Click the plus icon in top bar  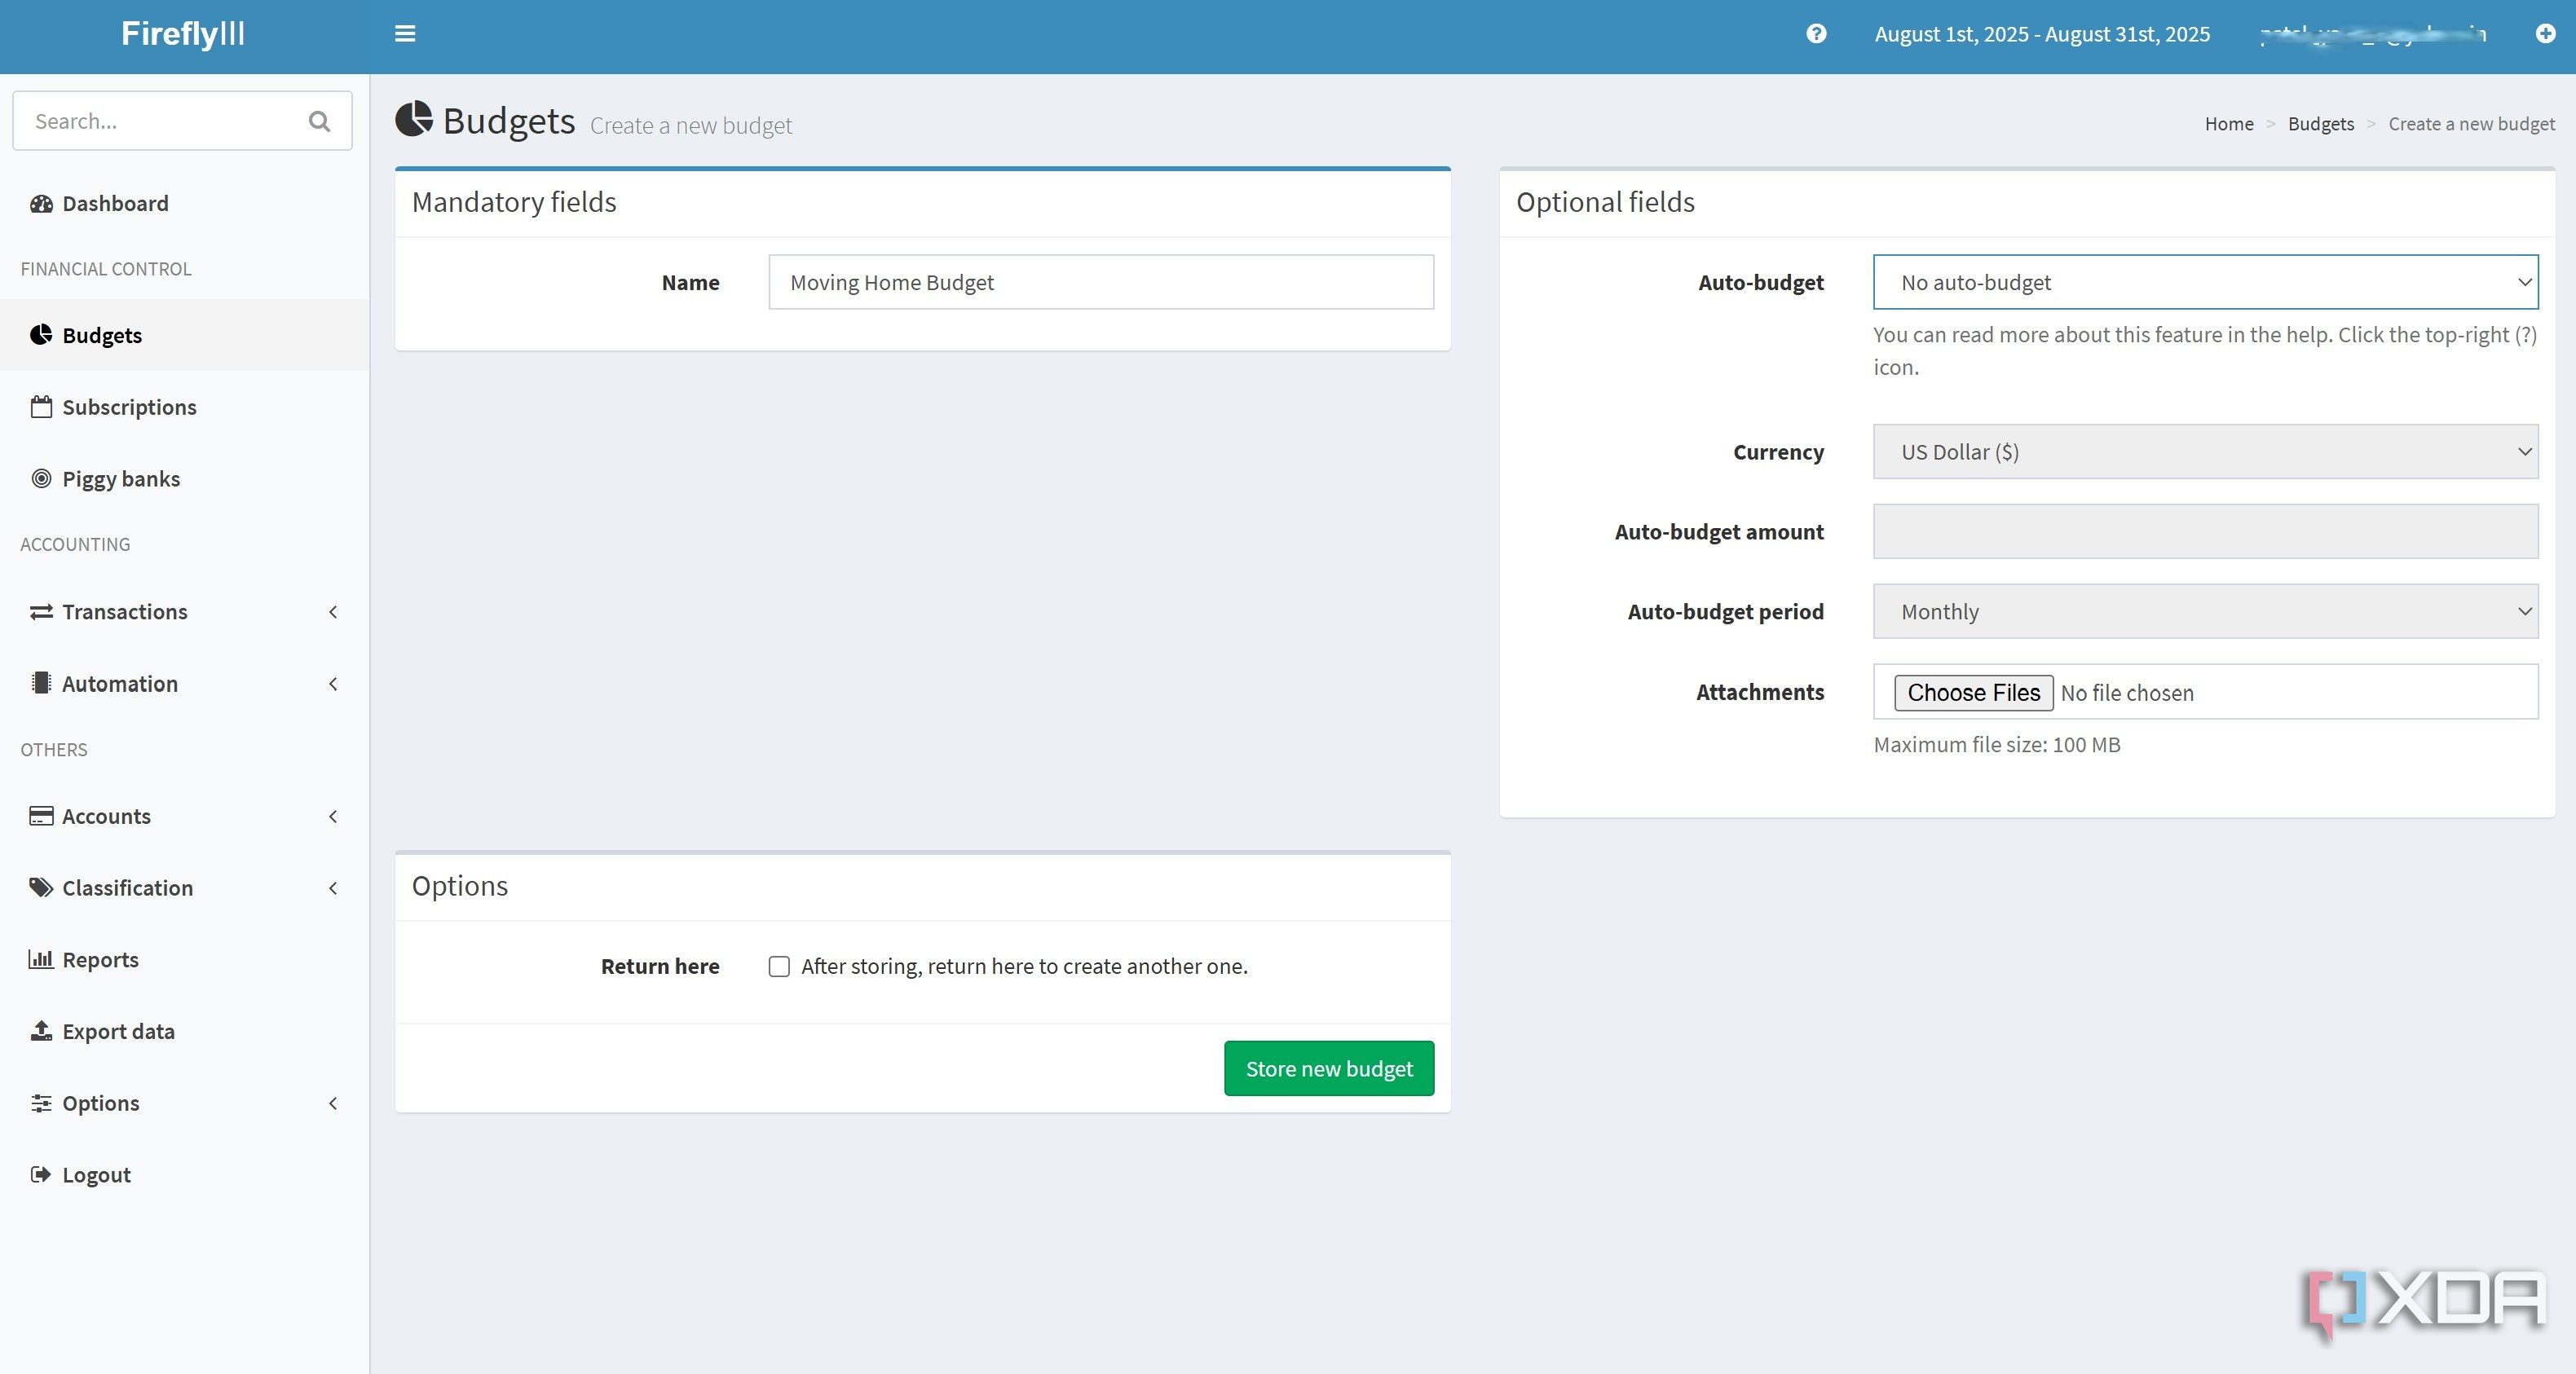(x=2546, y=34)
